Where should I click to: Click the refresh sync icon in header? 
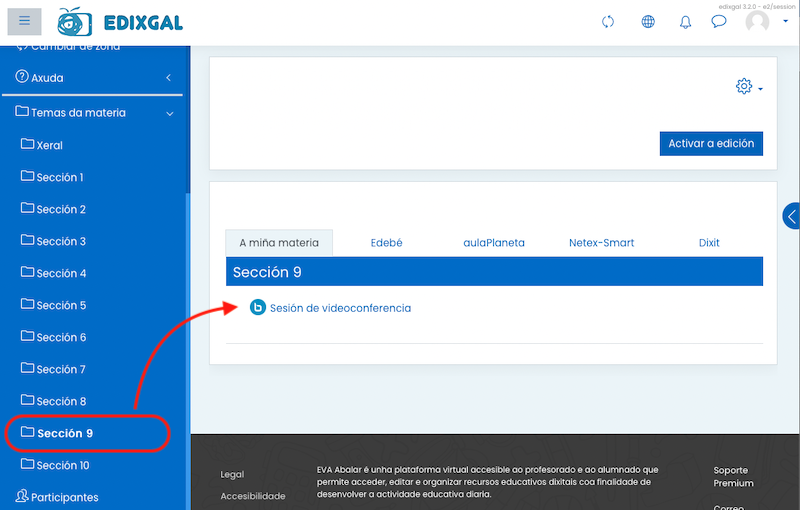[608, 22]
